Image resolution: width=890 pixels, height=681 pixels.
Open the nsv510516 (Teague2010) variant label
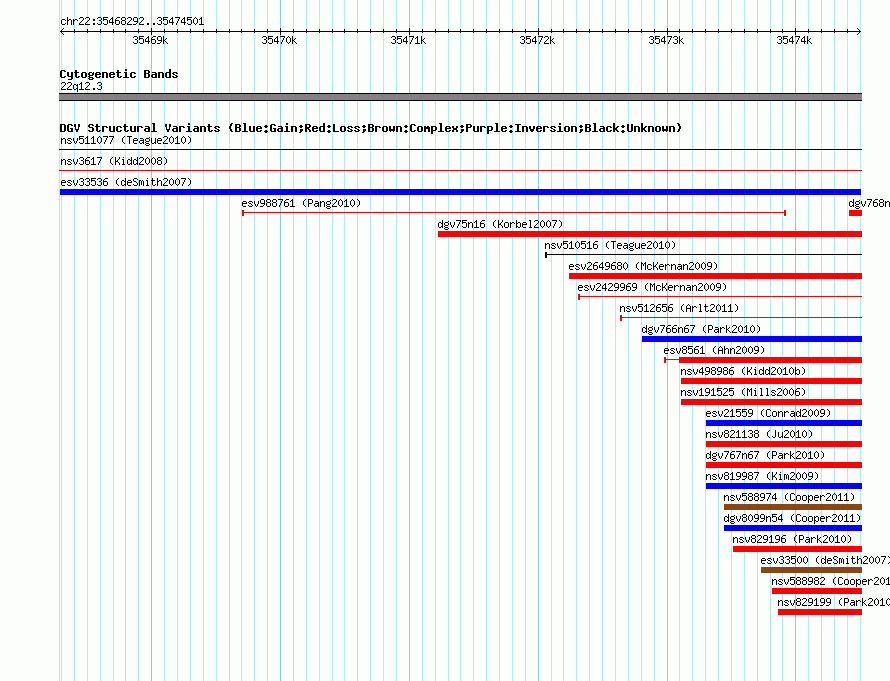[x=610, y=245]
